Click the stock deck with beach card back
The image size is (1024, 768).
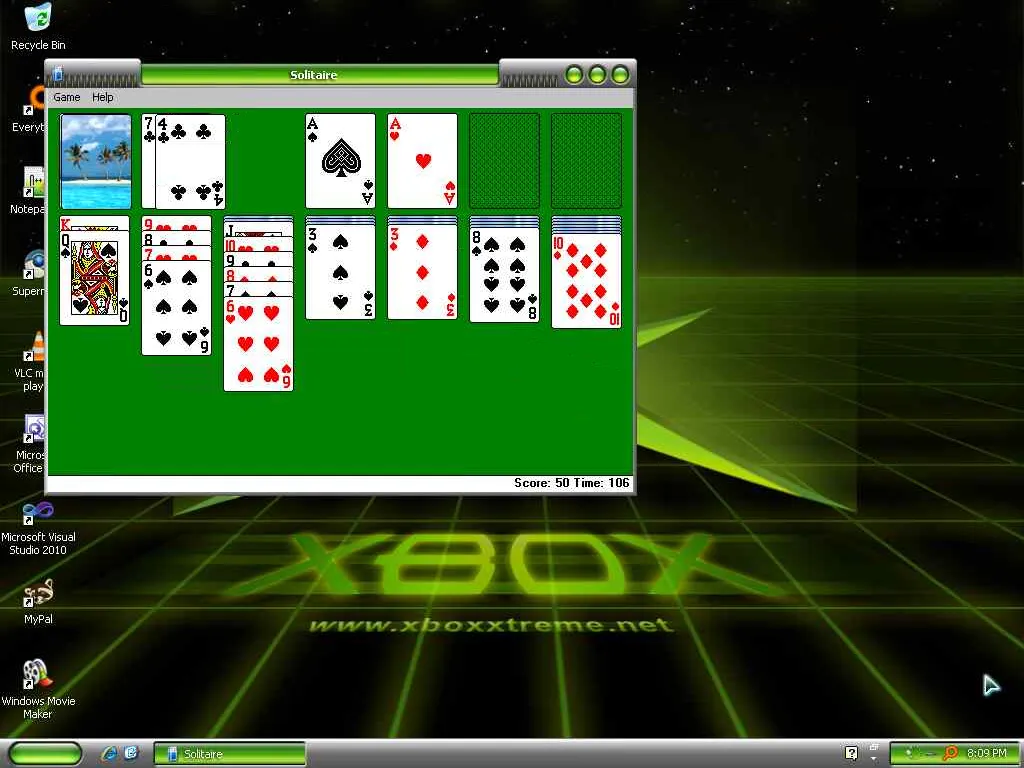click(95, 161)
